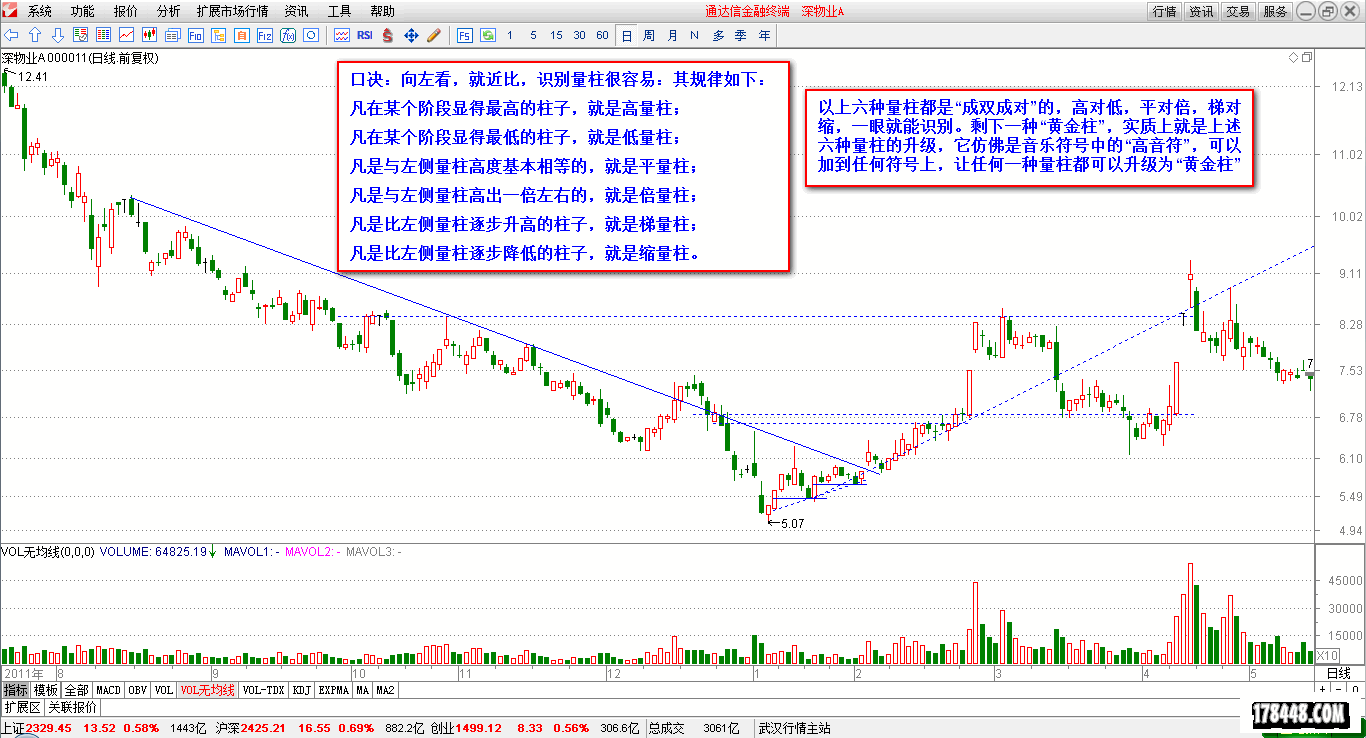The height and width of the screenshot is (738, 1366).
Task: Click the F10 company info icon
Action: click(196, 35)
